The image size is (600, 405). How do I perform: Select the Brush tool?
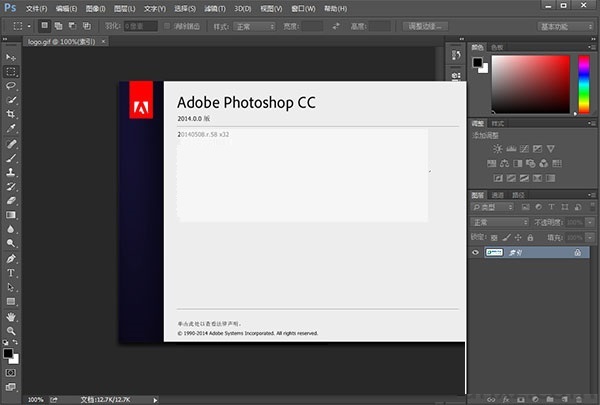click(x=11, y=158)
